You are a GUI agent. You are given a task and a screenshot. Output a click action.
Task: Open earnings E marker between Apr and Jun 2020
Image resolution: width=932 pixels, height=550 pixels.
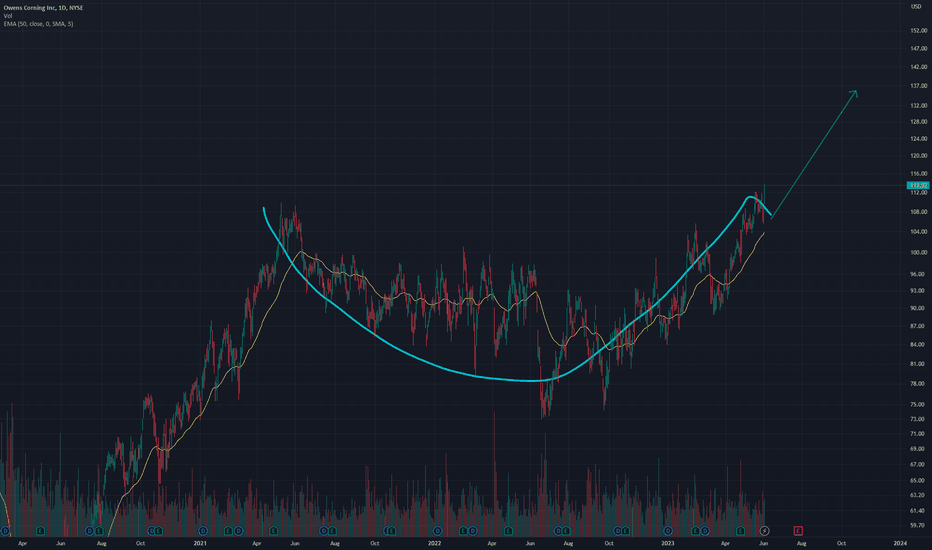pyautogui.click(x=40, y=530)
